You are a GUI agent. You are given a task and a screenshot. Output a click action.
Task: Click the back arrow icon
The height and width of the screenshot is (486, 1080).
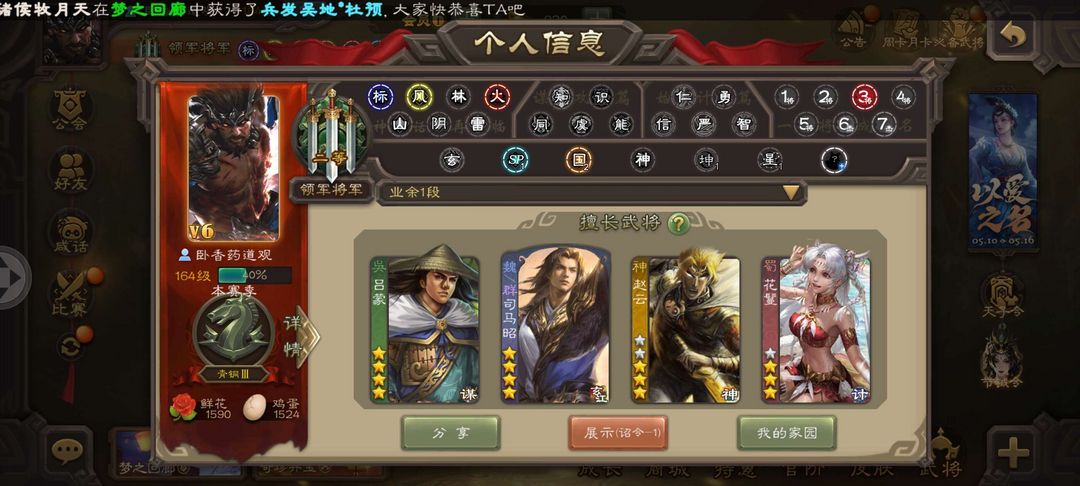(x=1012, y=36)
